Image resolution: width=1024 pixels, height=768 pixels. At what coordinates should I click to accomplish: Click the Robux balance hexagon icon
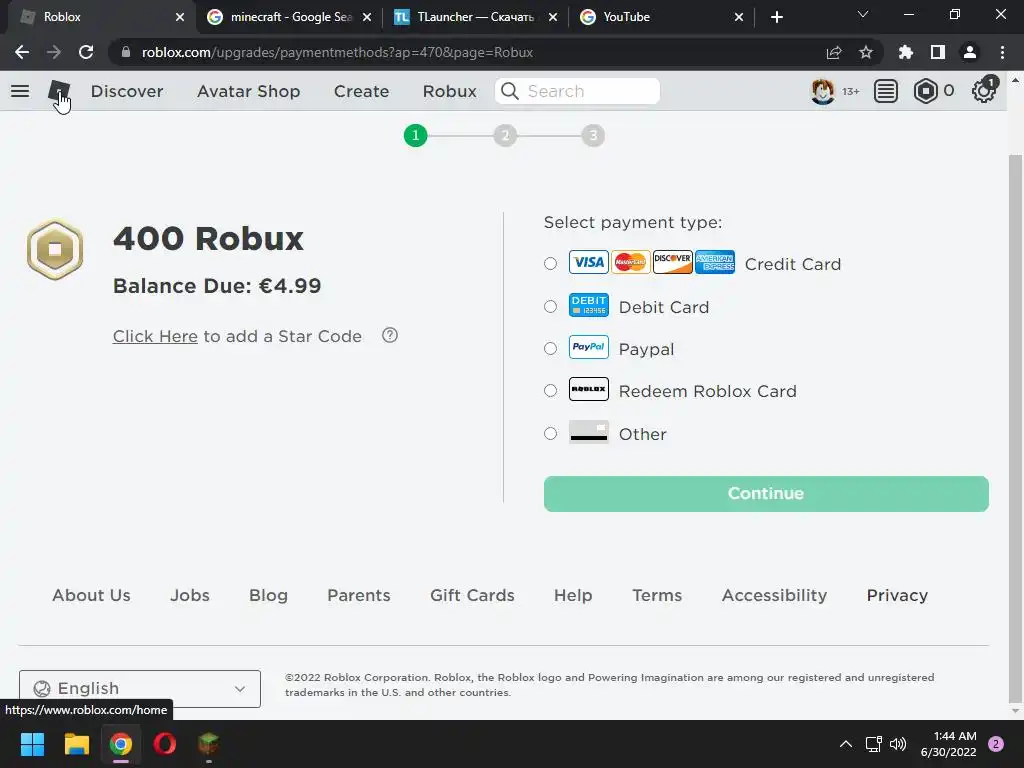tap(925, 91)
